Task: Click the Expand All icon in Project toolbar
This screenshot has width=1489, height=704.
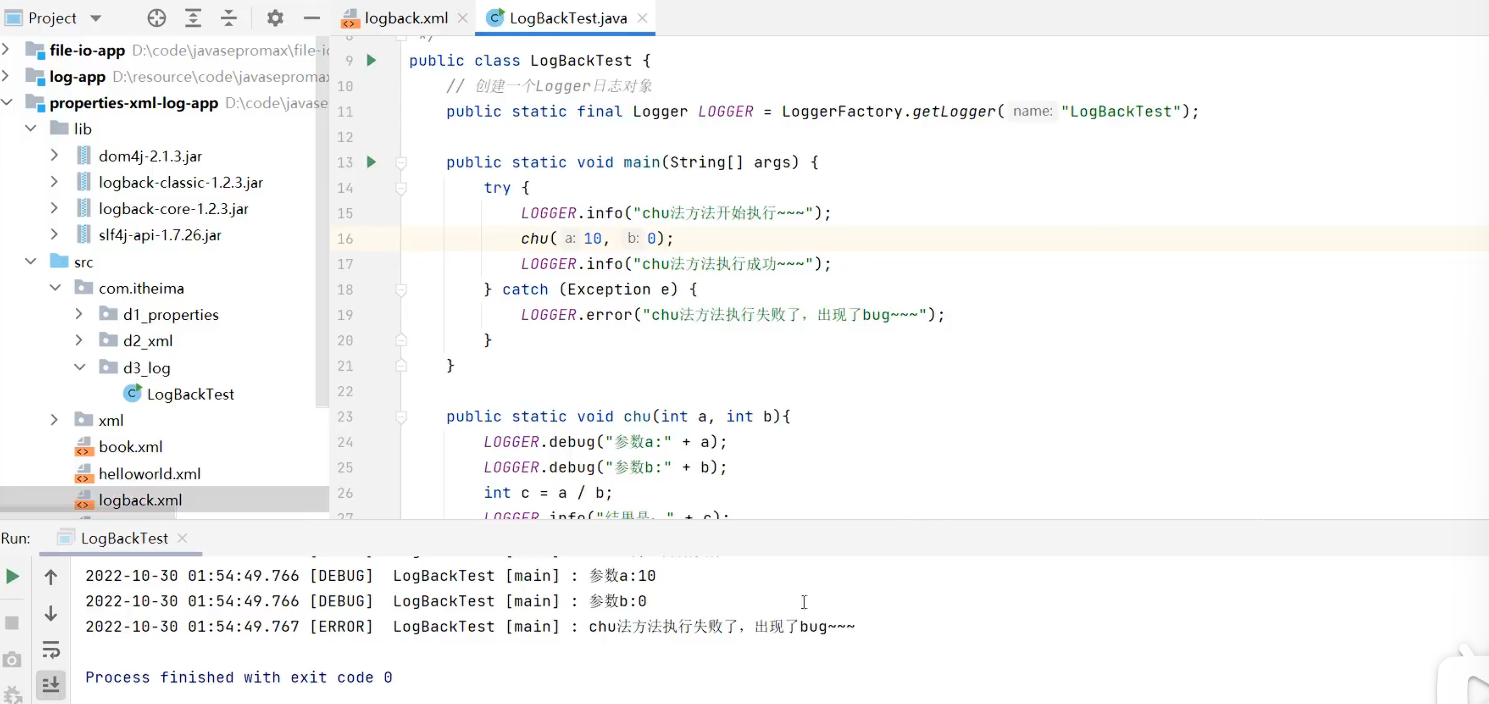Action: [x=193, y=18]
